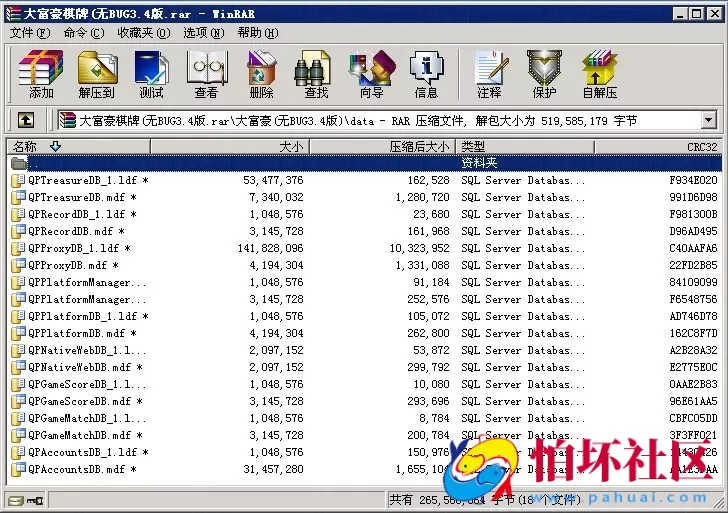Click size value 141,828,096
The width and height of the screenshot is (728, 513).
pyautogui.click(x=271, y=248)
